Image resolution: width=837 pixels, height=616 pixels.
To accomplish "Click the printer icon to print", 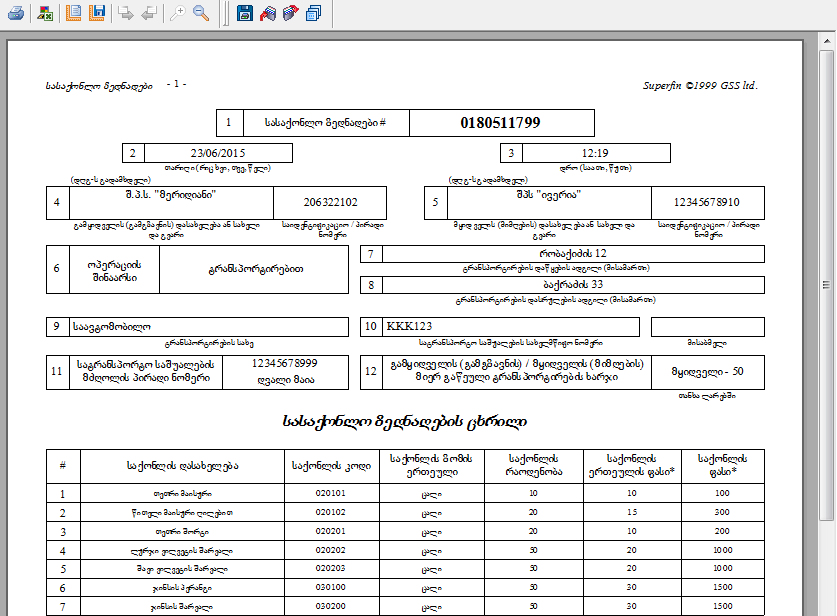I will 16,13.
